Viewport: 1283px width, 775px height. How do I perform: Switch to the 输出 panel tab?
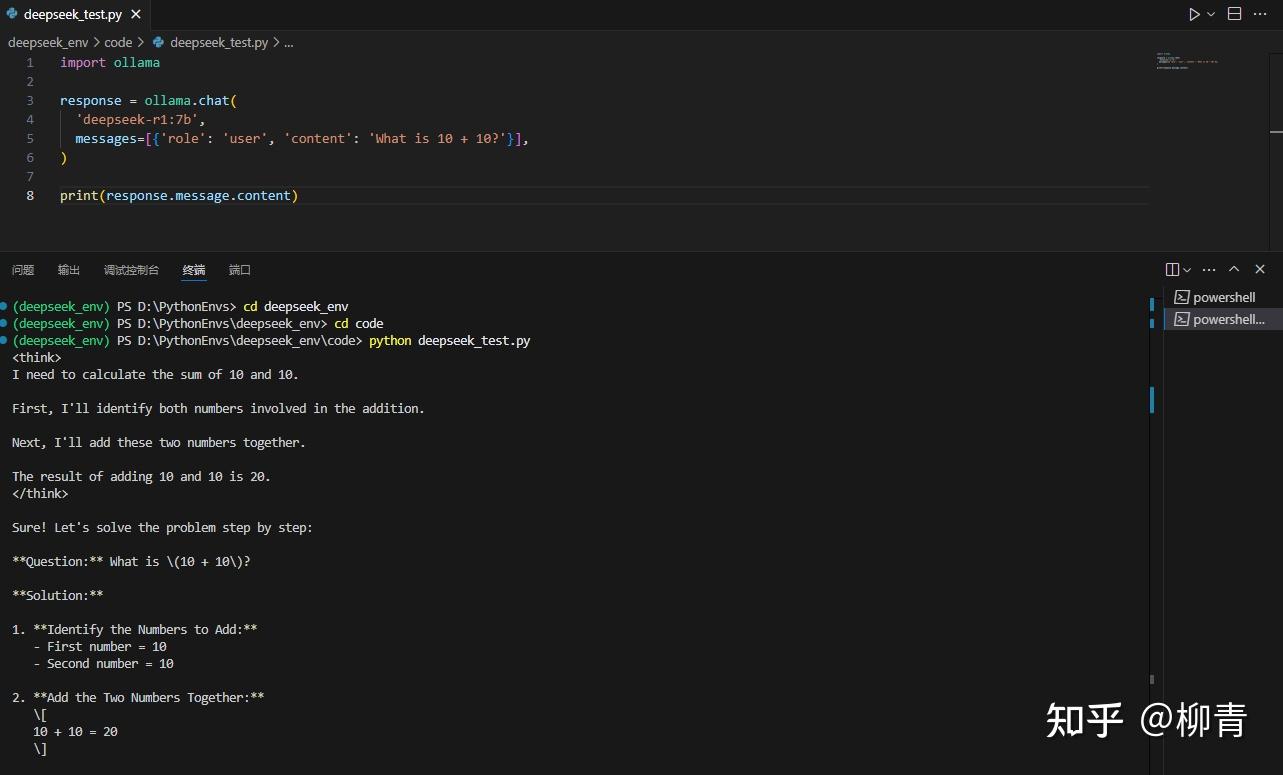pos(68,269)
